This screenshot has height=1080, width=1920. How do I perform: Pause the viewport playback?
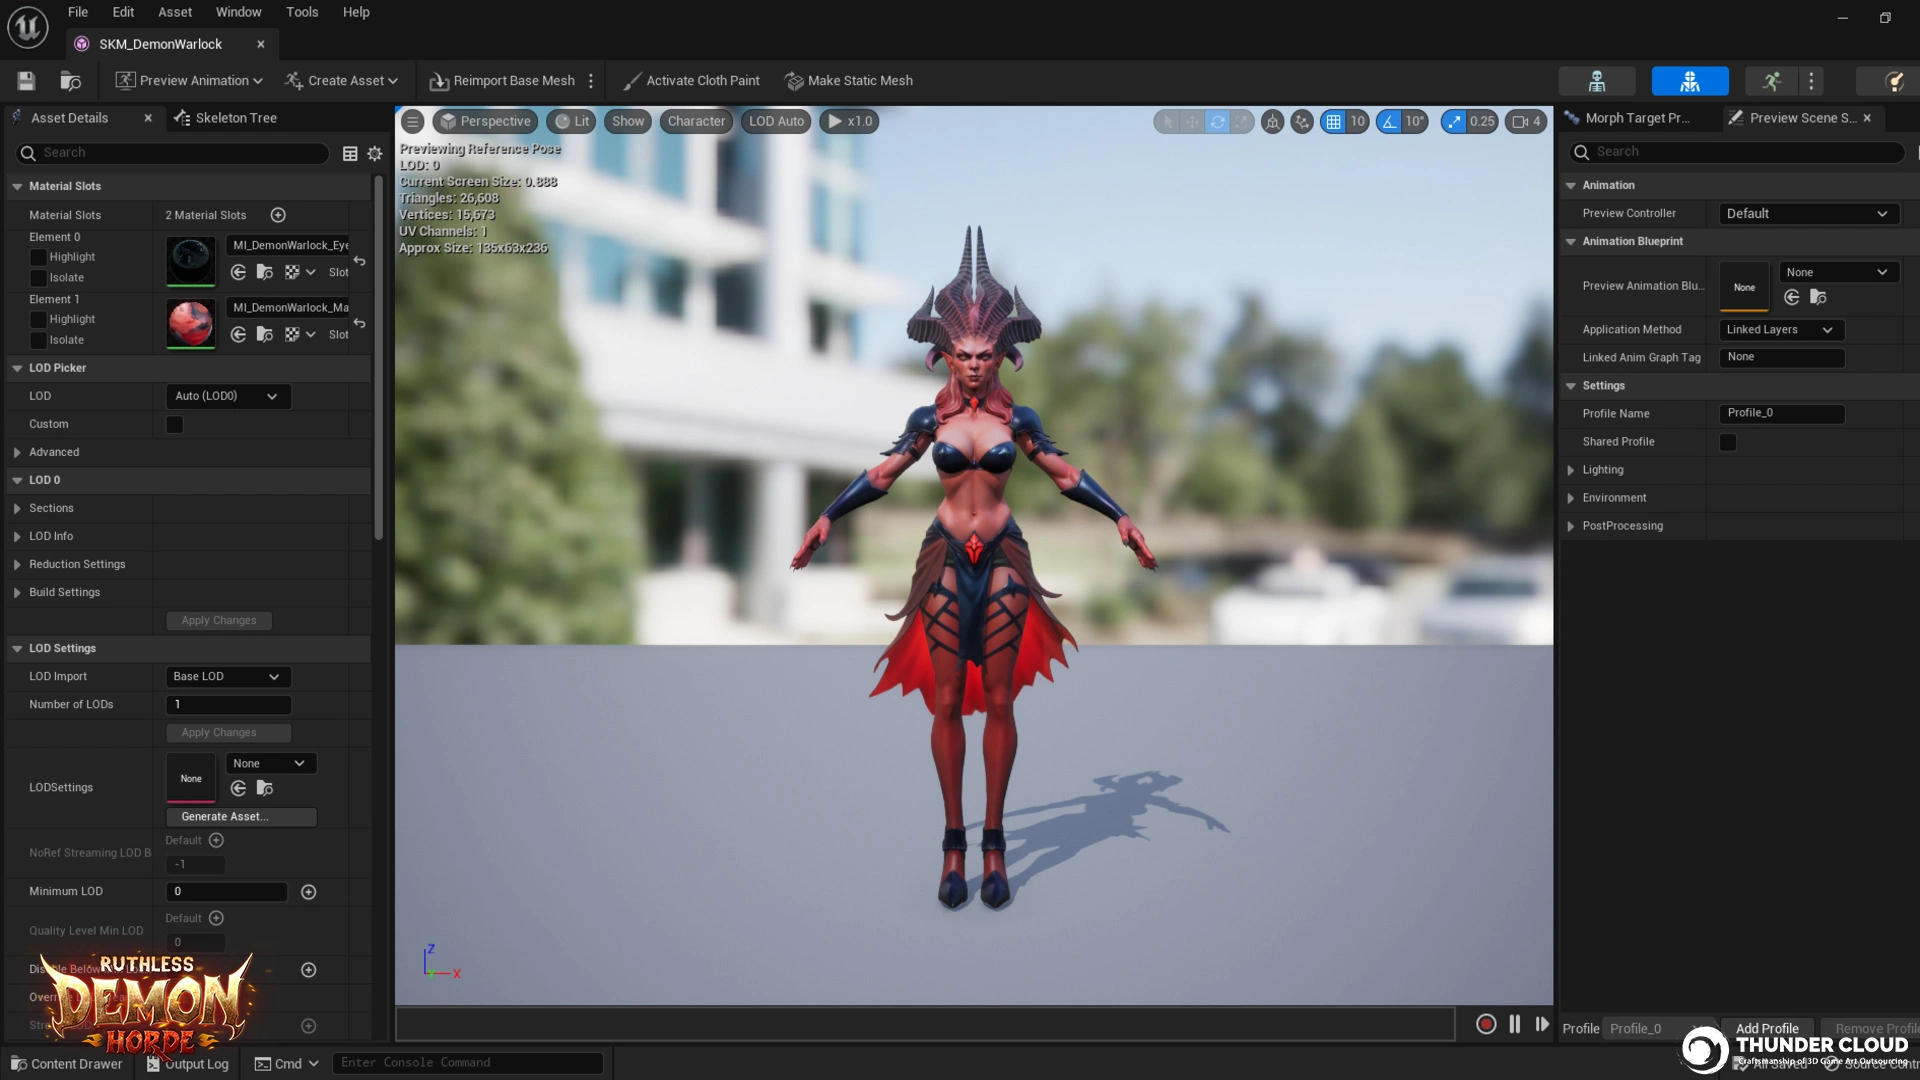(1515, 1024)
